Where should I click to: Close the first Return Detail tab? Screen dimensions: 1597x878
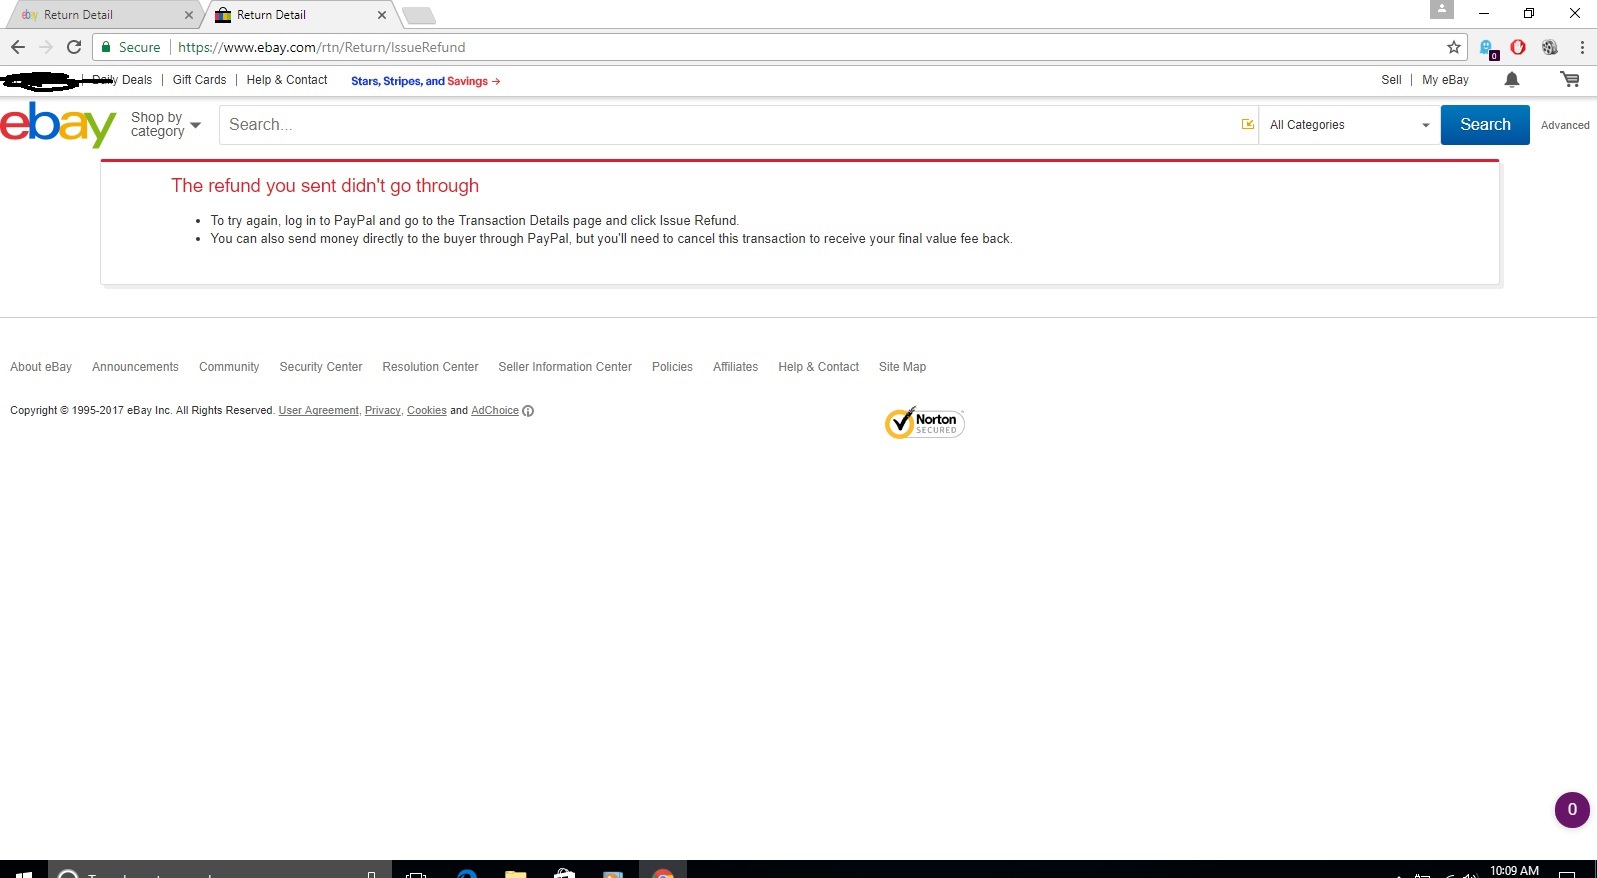[x=189, y=15]
